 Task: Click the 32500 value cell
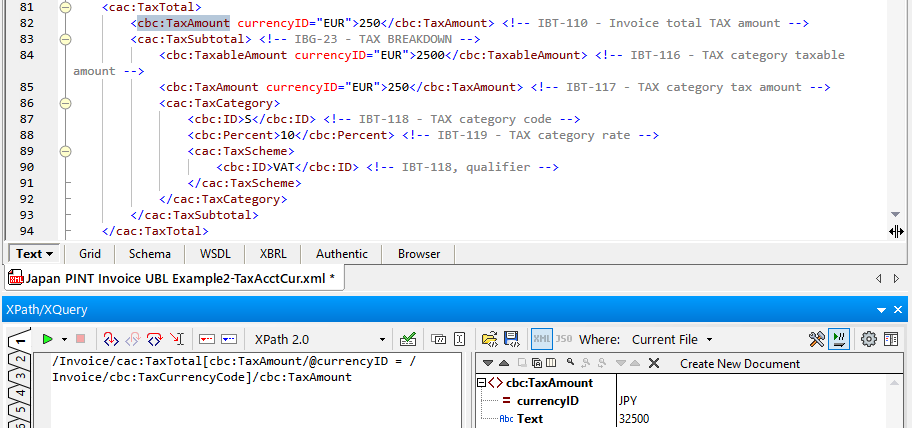[634, 419]
